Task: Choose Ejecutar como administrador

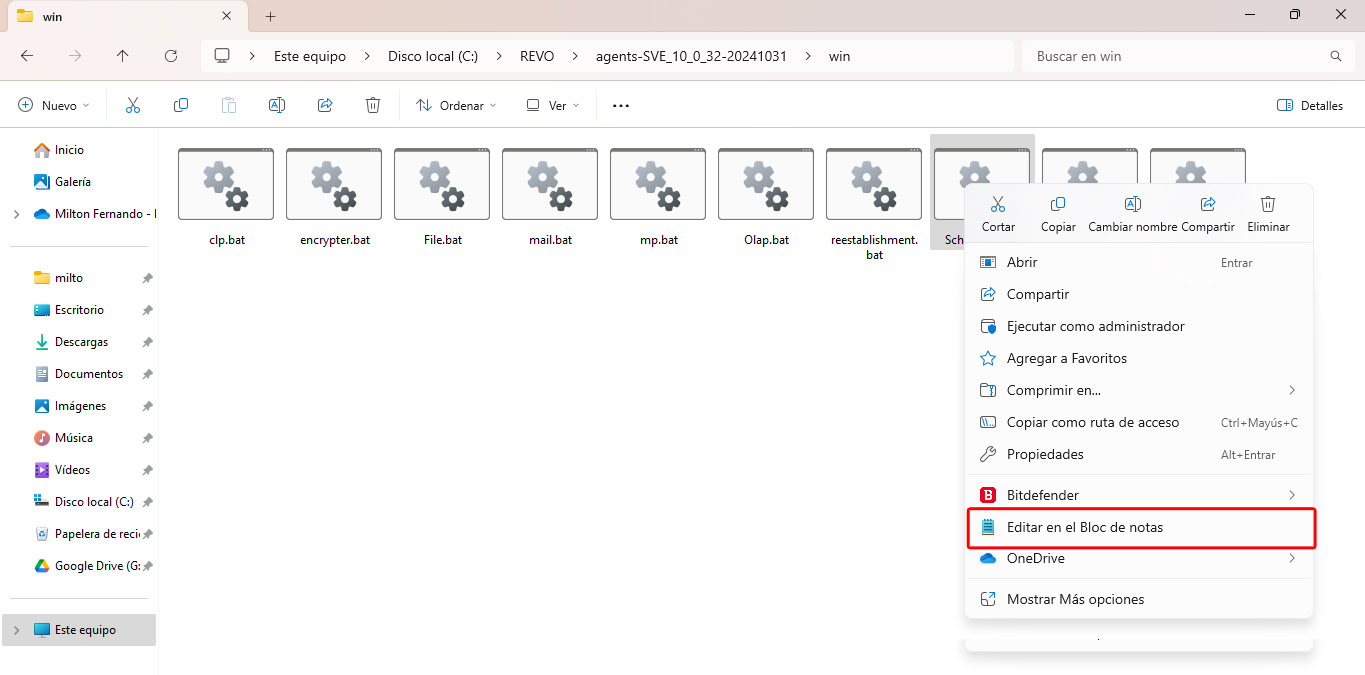Action: tap(1095, 326)
